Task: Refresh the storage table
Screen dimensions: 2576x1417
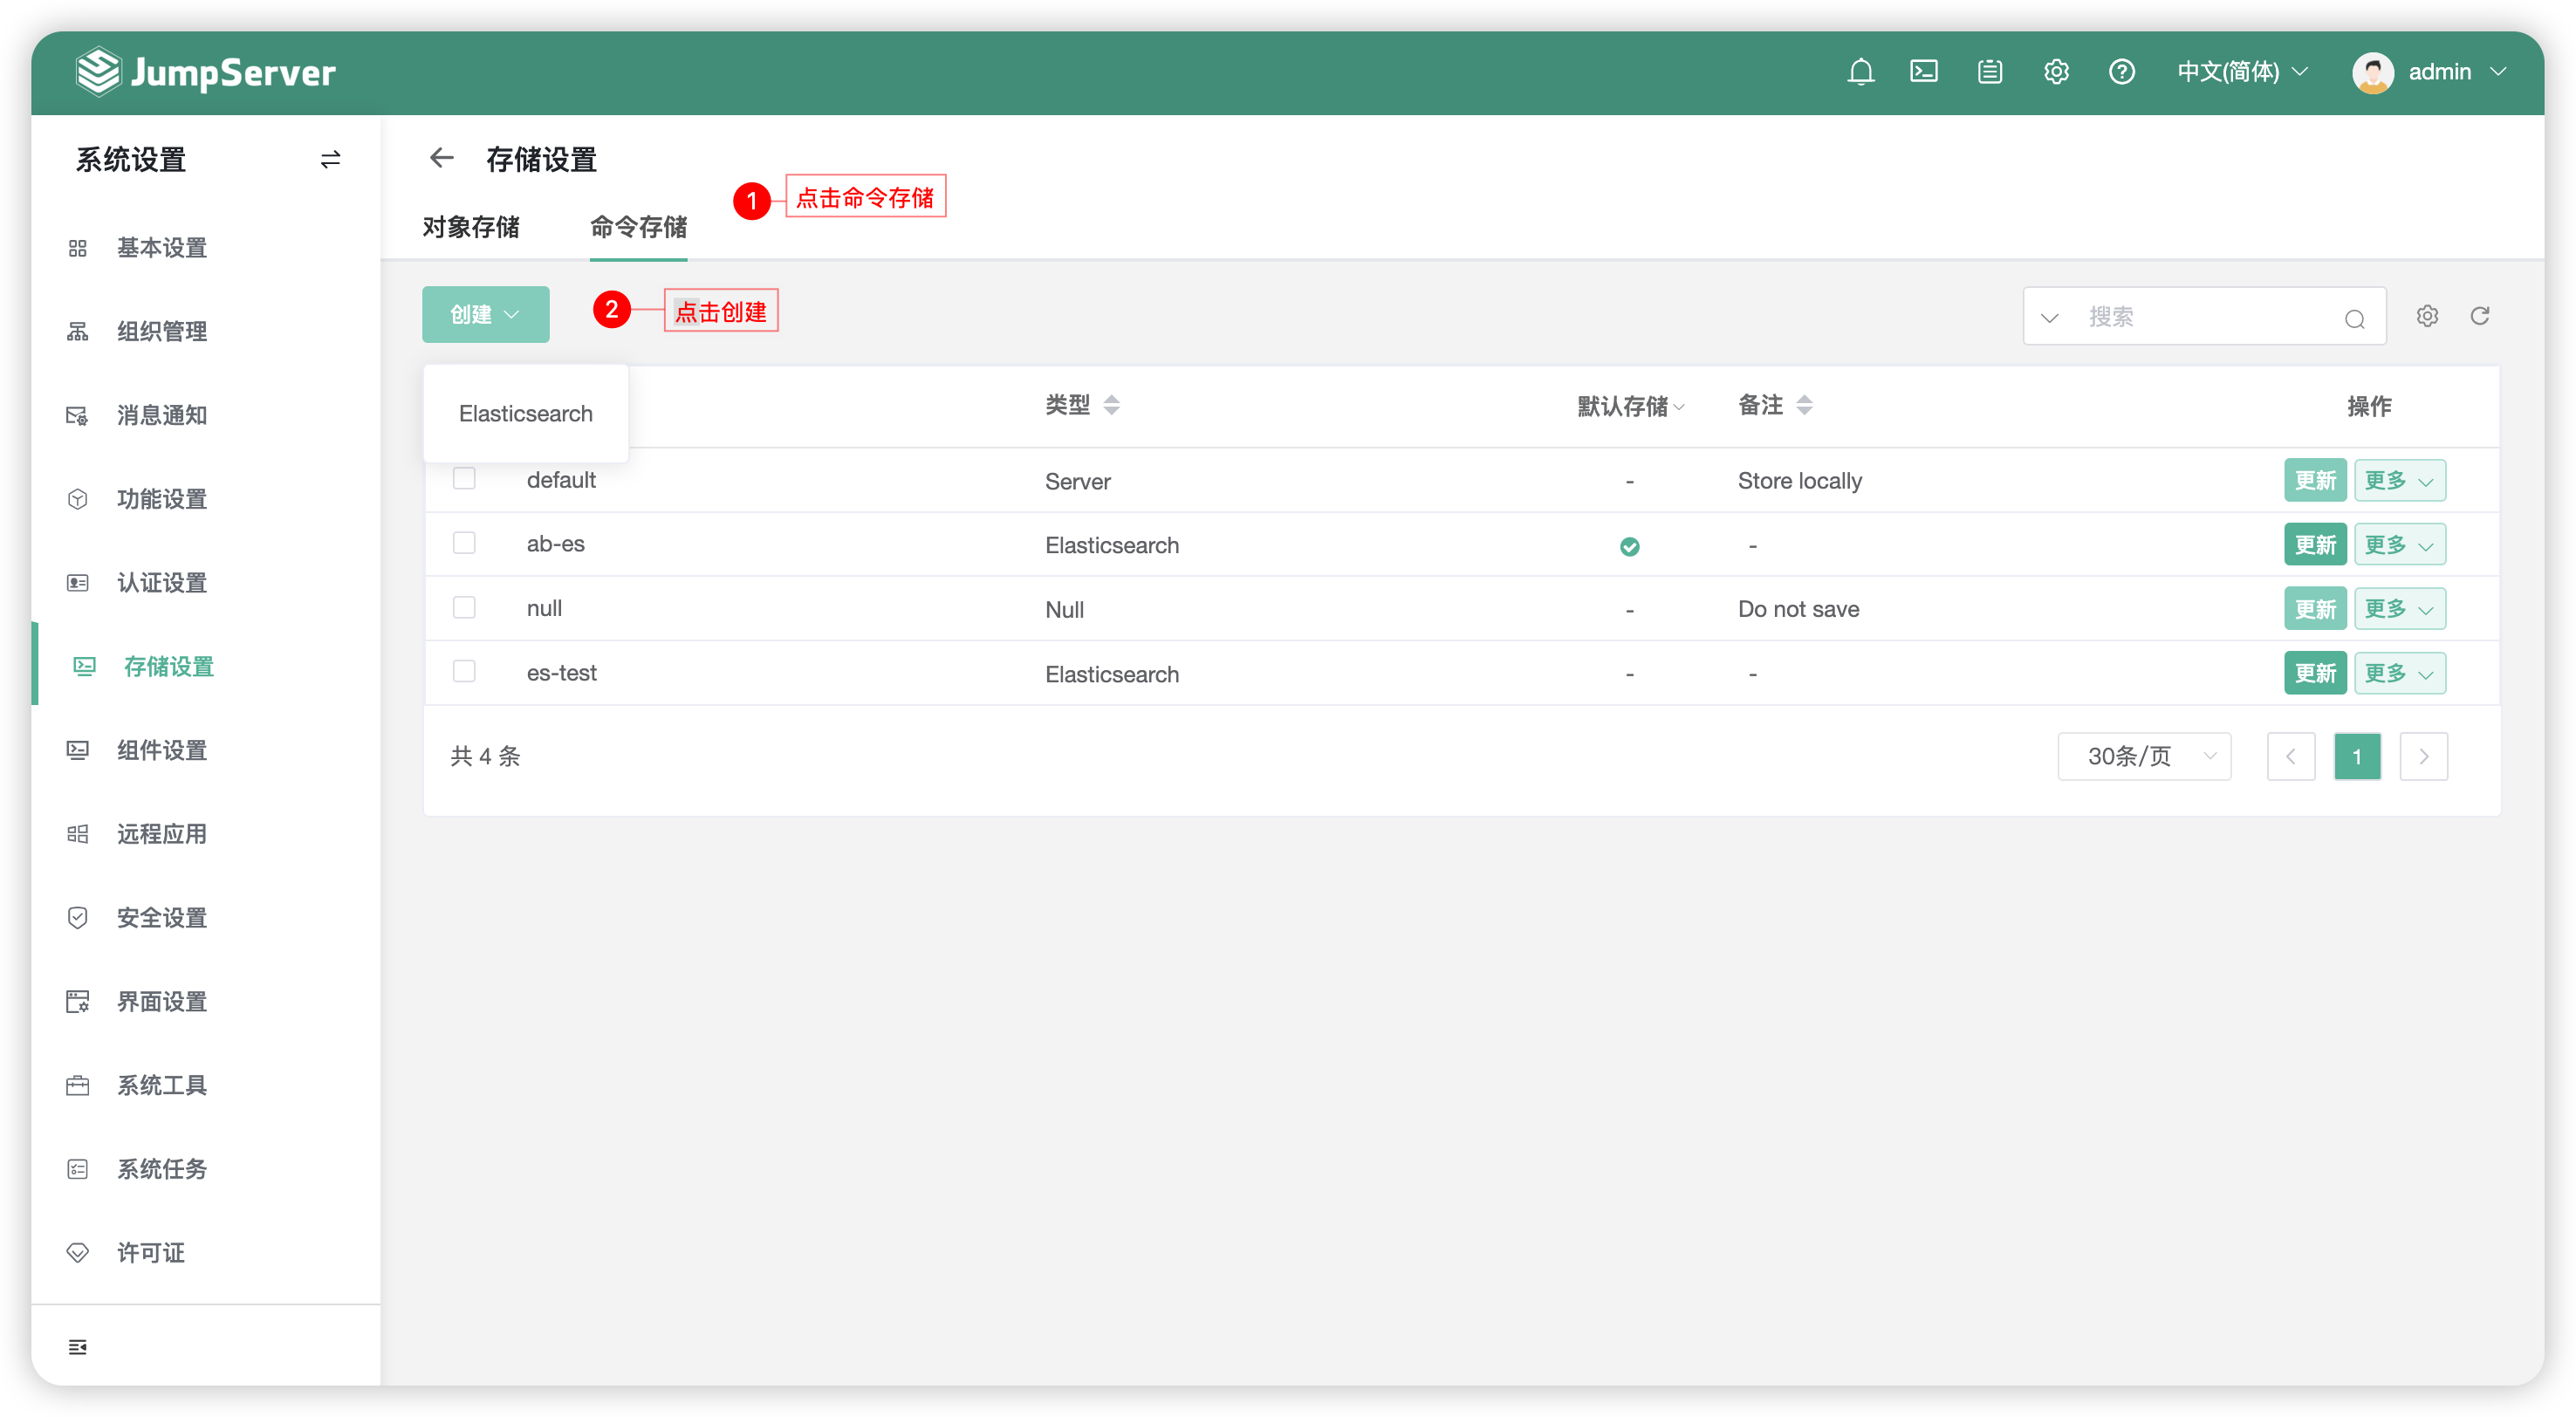Action: (2480, 316)
